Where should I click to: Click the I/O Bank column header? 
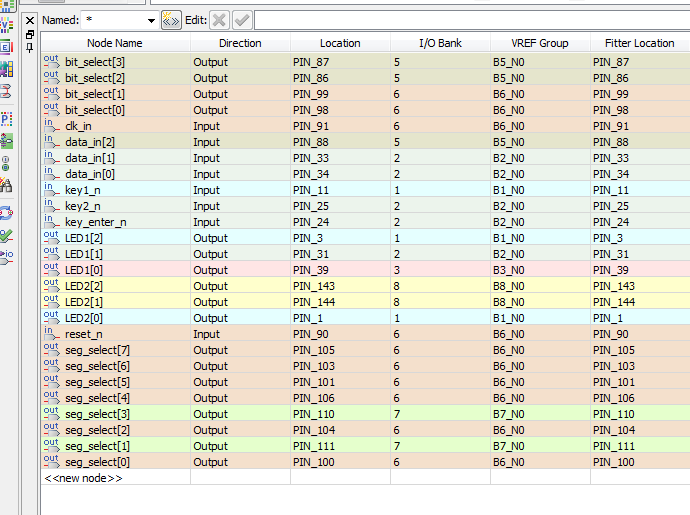440,43
